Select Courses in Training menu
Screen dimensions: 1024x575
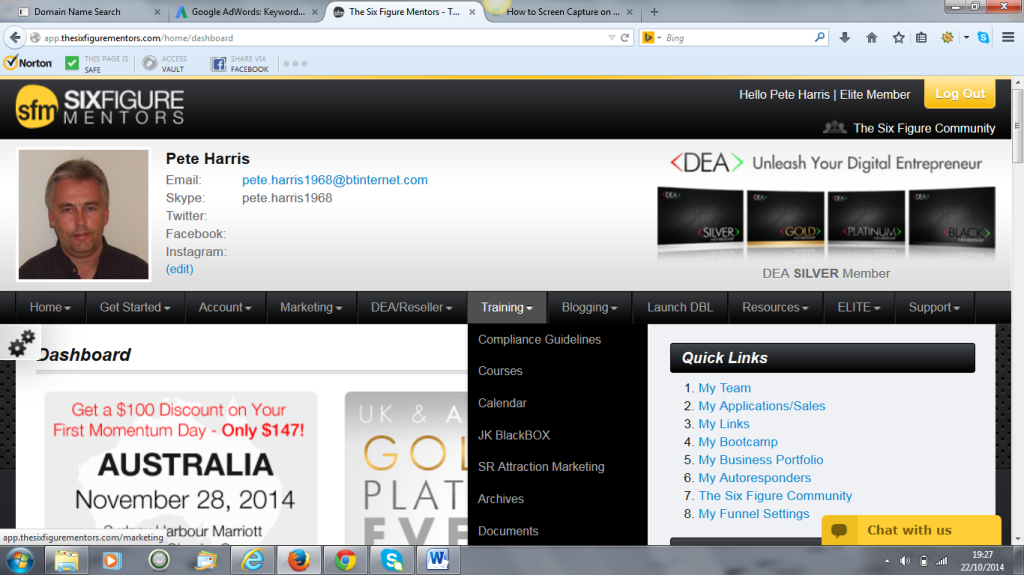[500, 370]
